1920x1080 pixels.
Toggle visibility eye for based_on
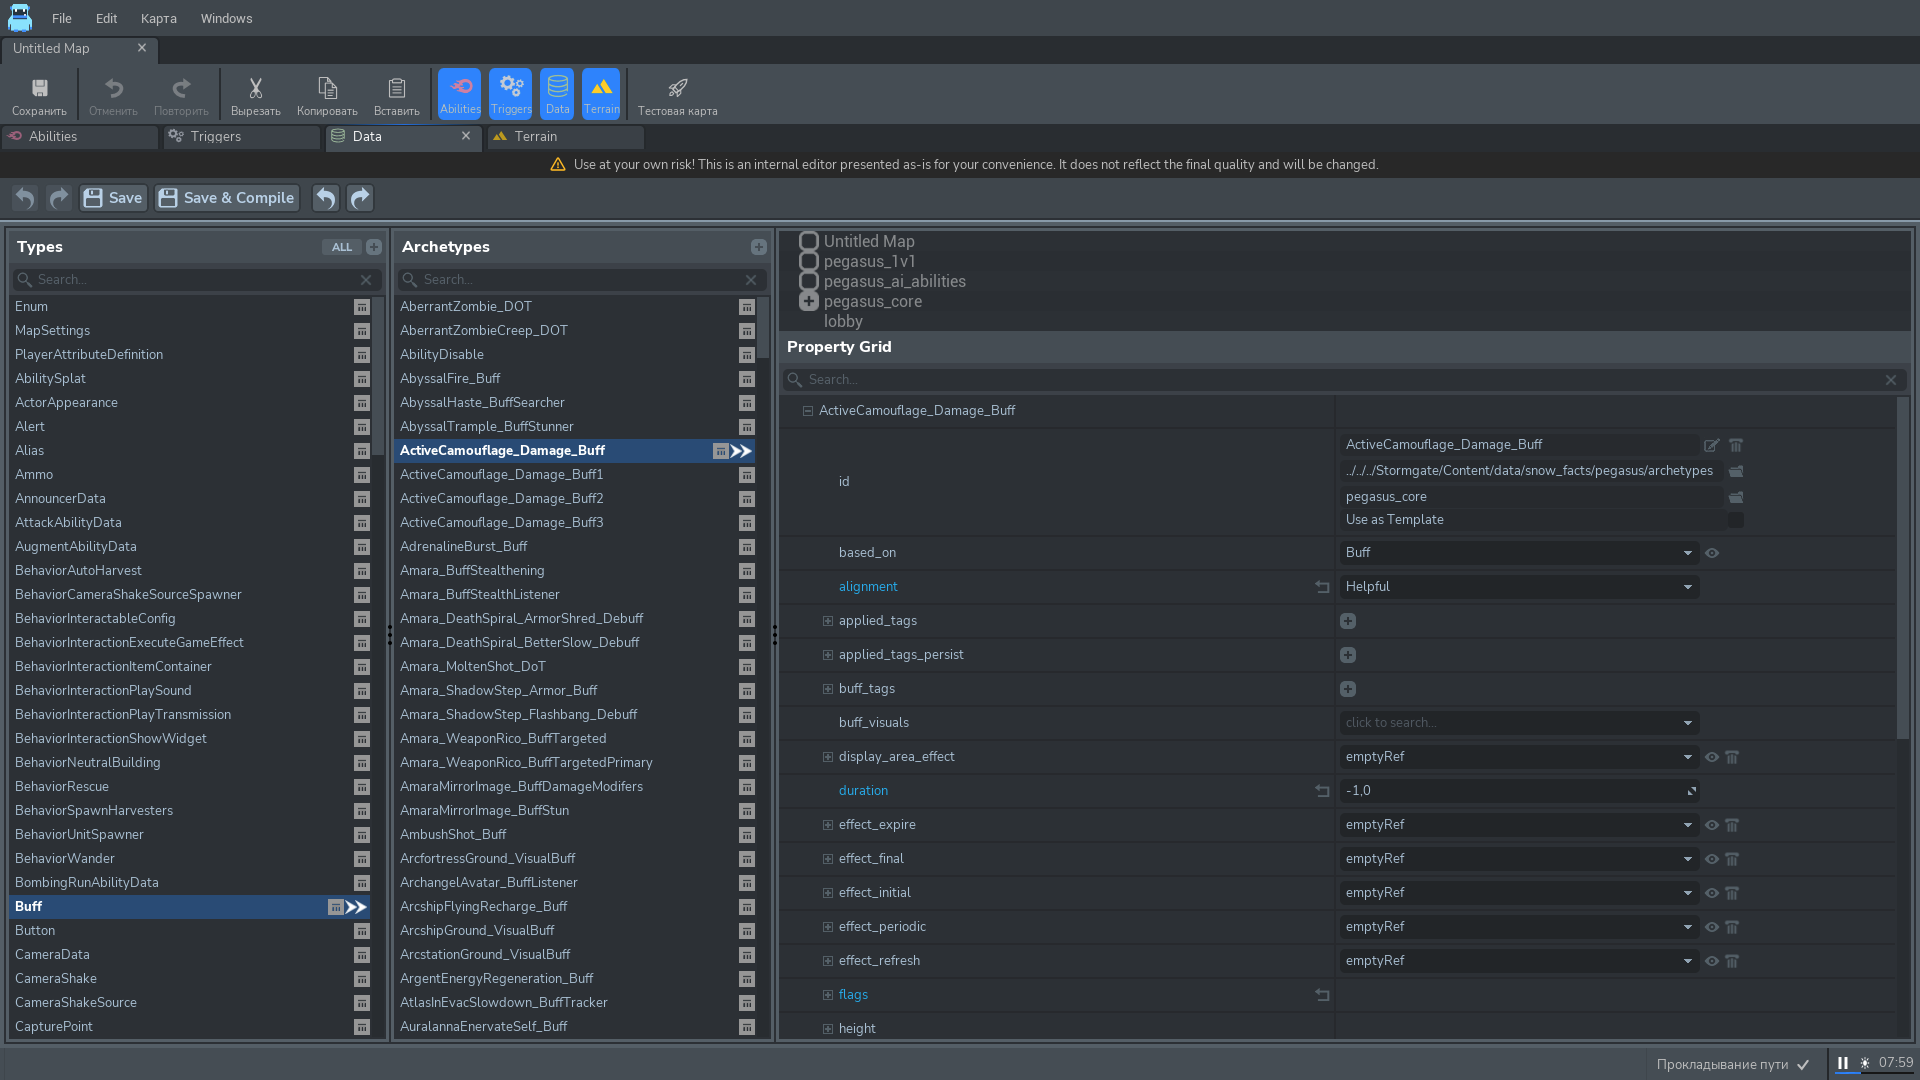(1712, 553)
